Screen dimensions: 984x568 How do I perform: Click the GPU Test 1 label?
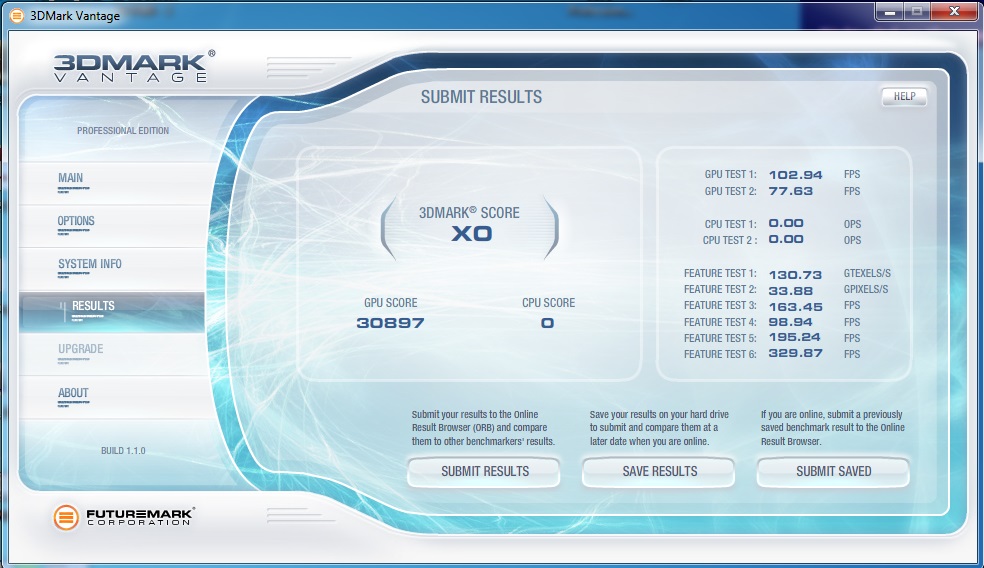730,174
